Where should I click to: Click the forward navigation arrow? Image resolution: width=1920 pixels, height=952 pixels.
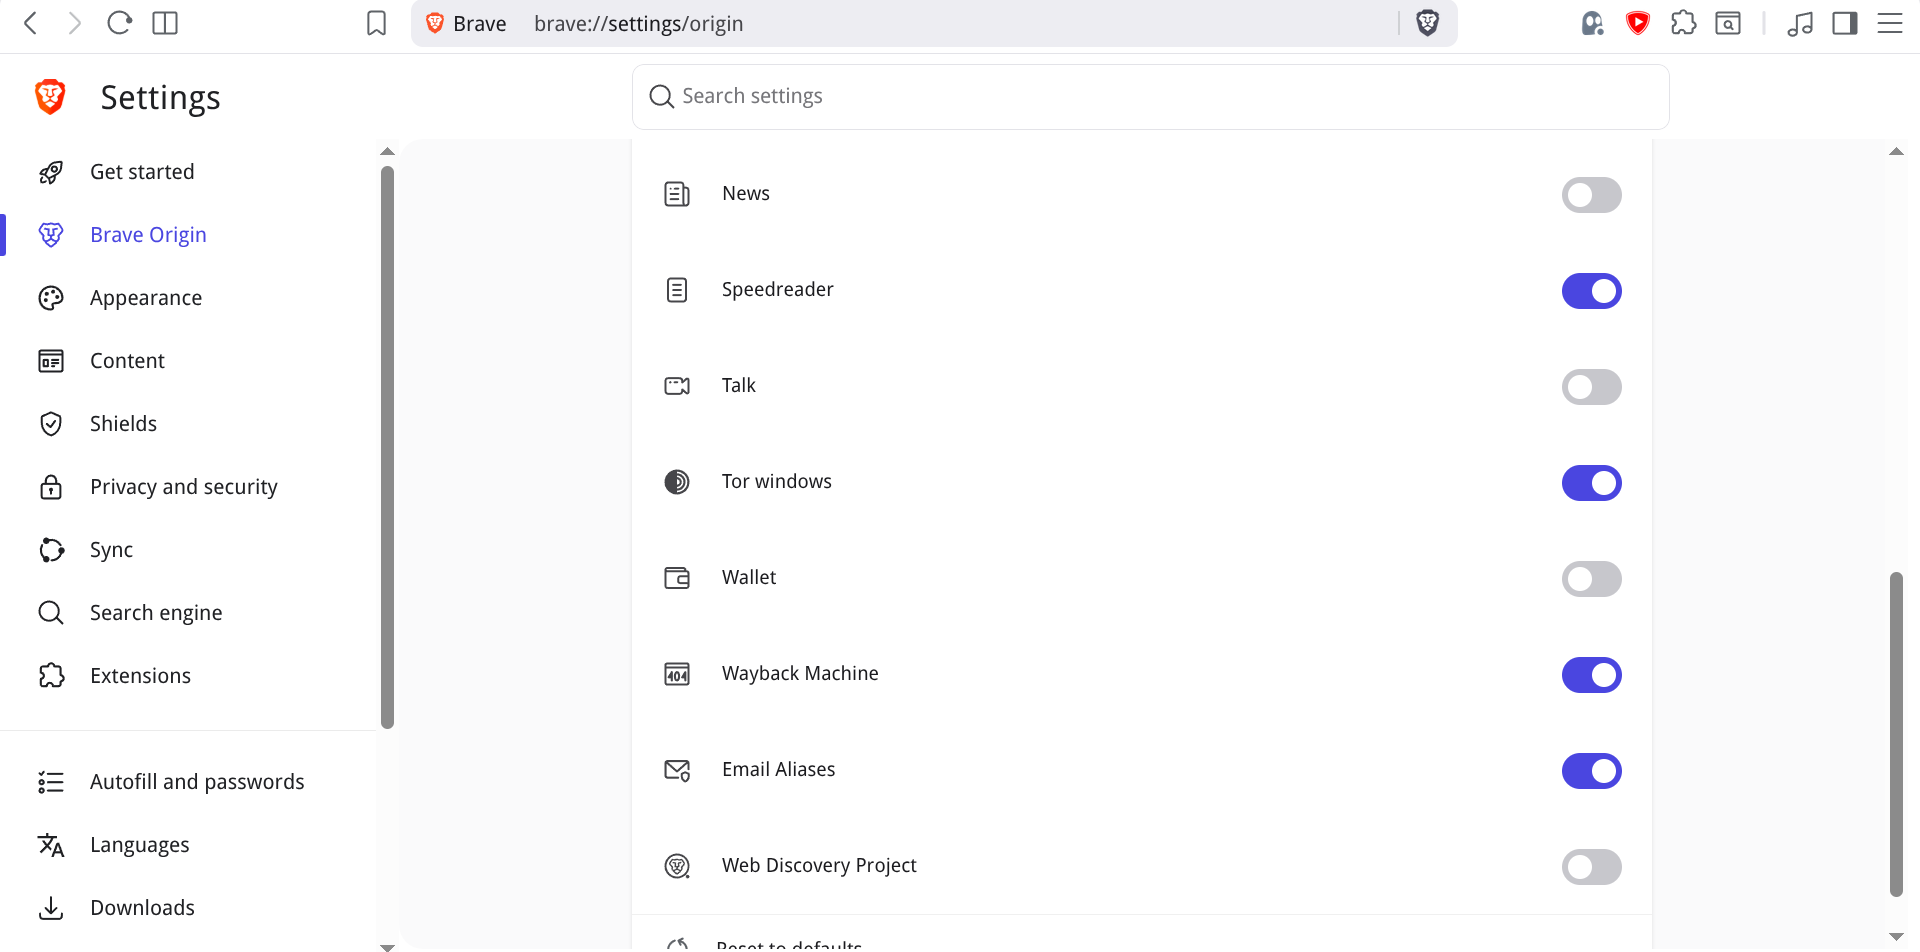point(75,23)
